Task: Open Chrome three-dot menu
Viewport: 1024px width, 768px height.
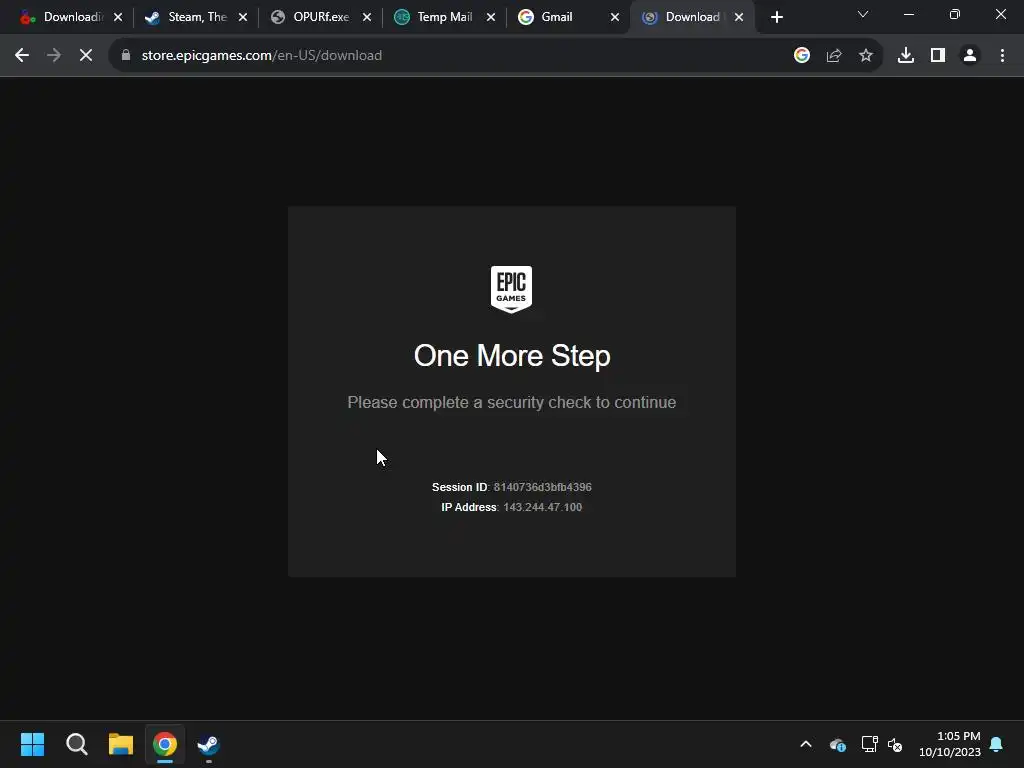Action: [x=1002, y=56]
